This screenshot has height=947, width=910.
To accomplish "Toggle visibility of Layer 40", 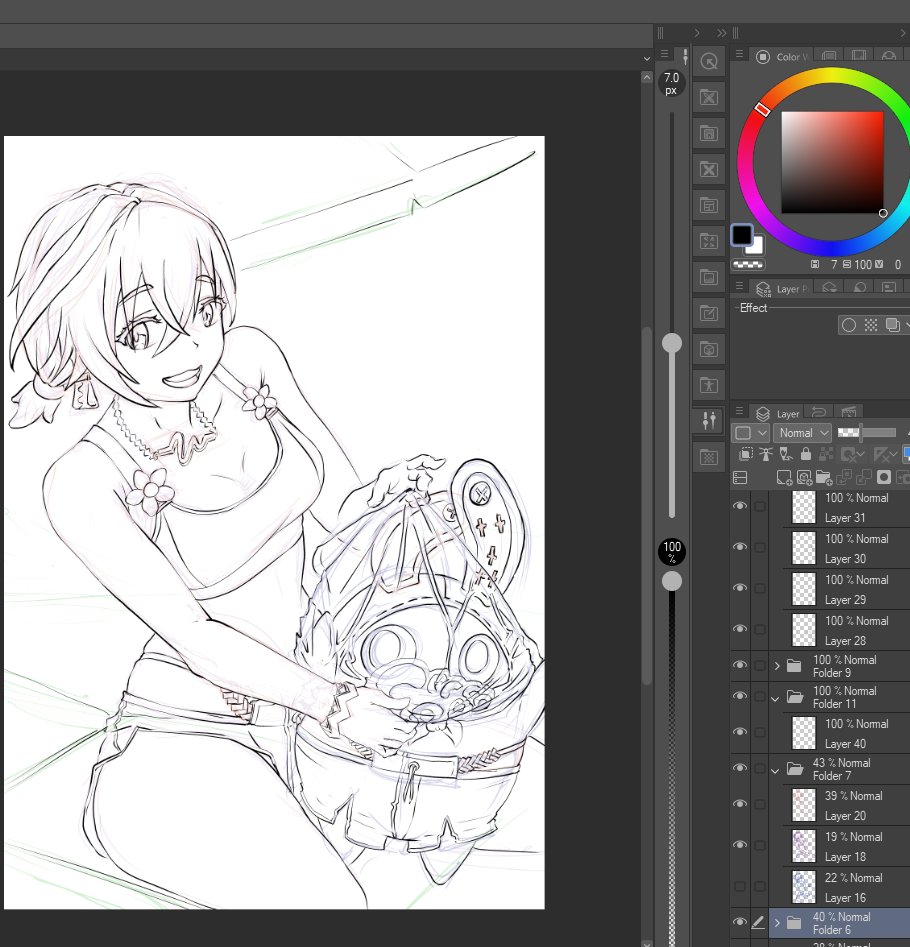I will coord(740,732).
